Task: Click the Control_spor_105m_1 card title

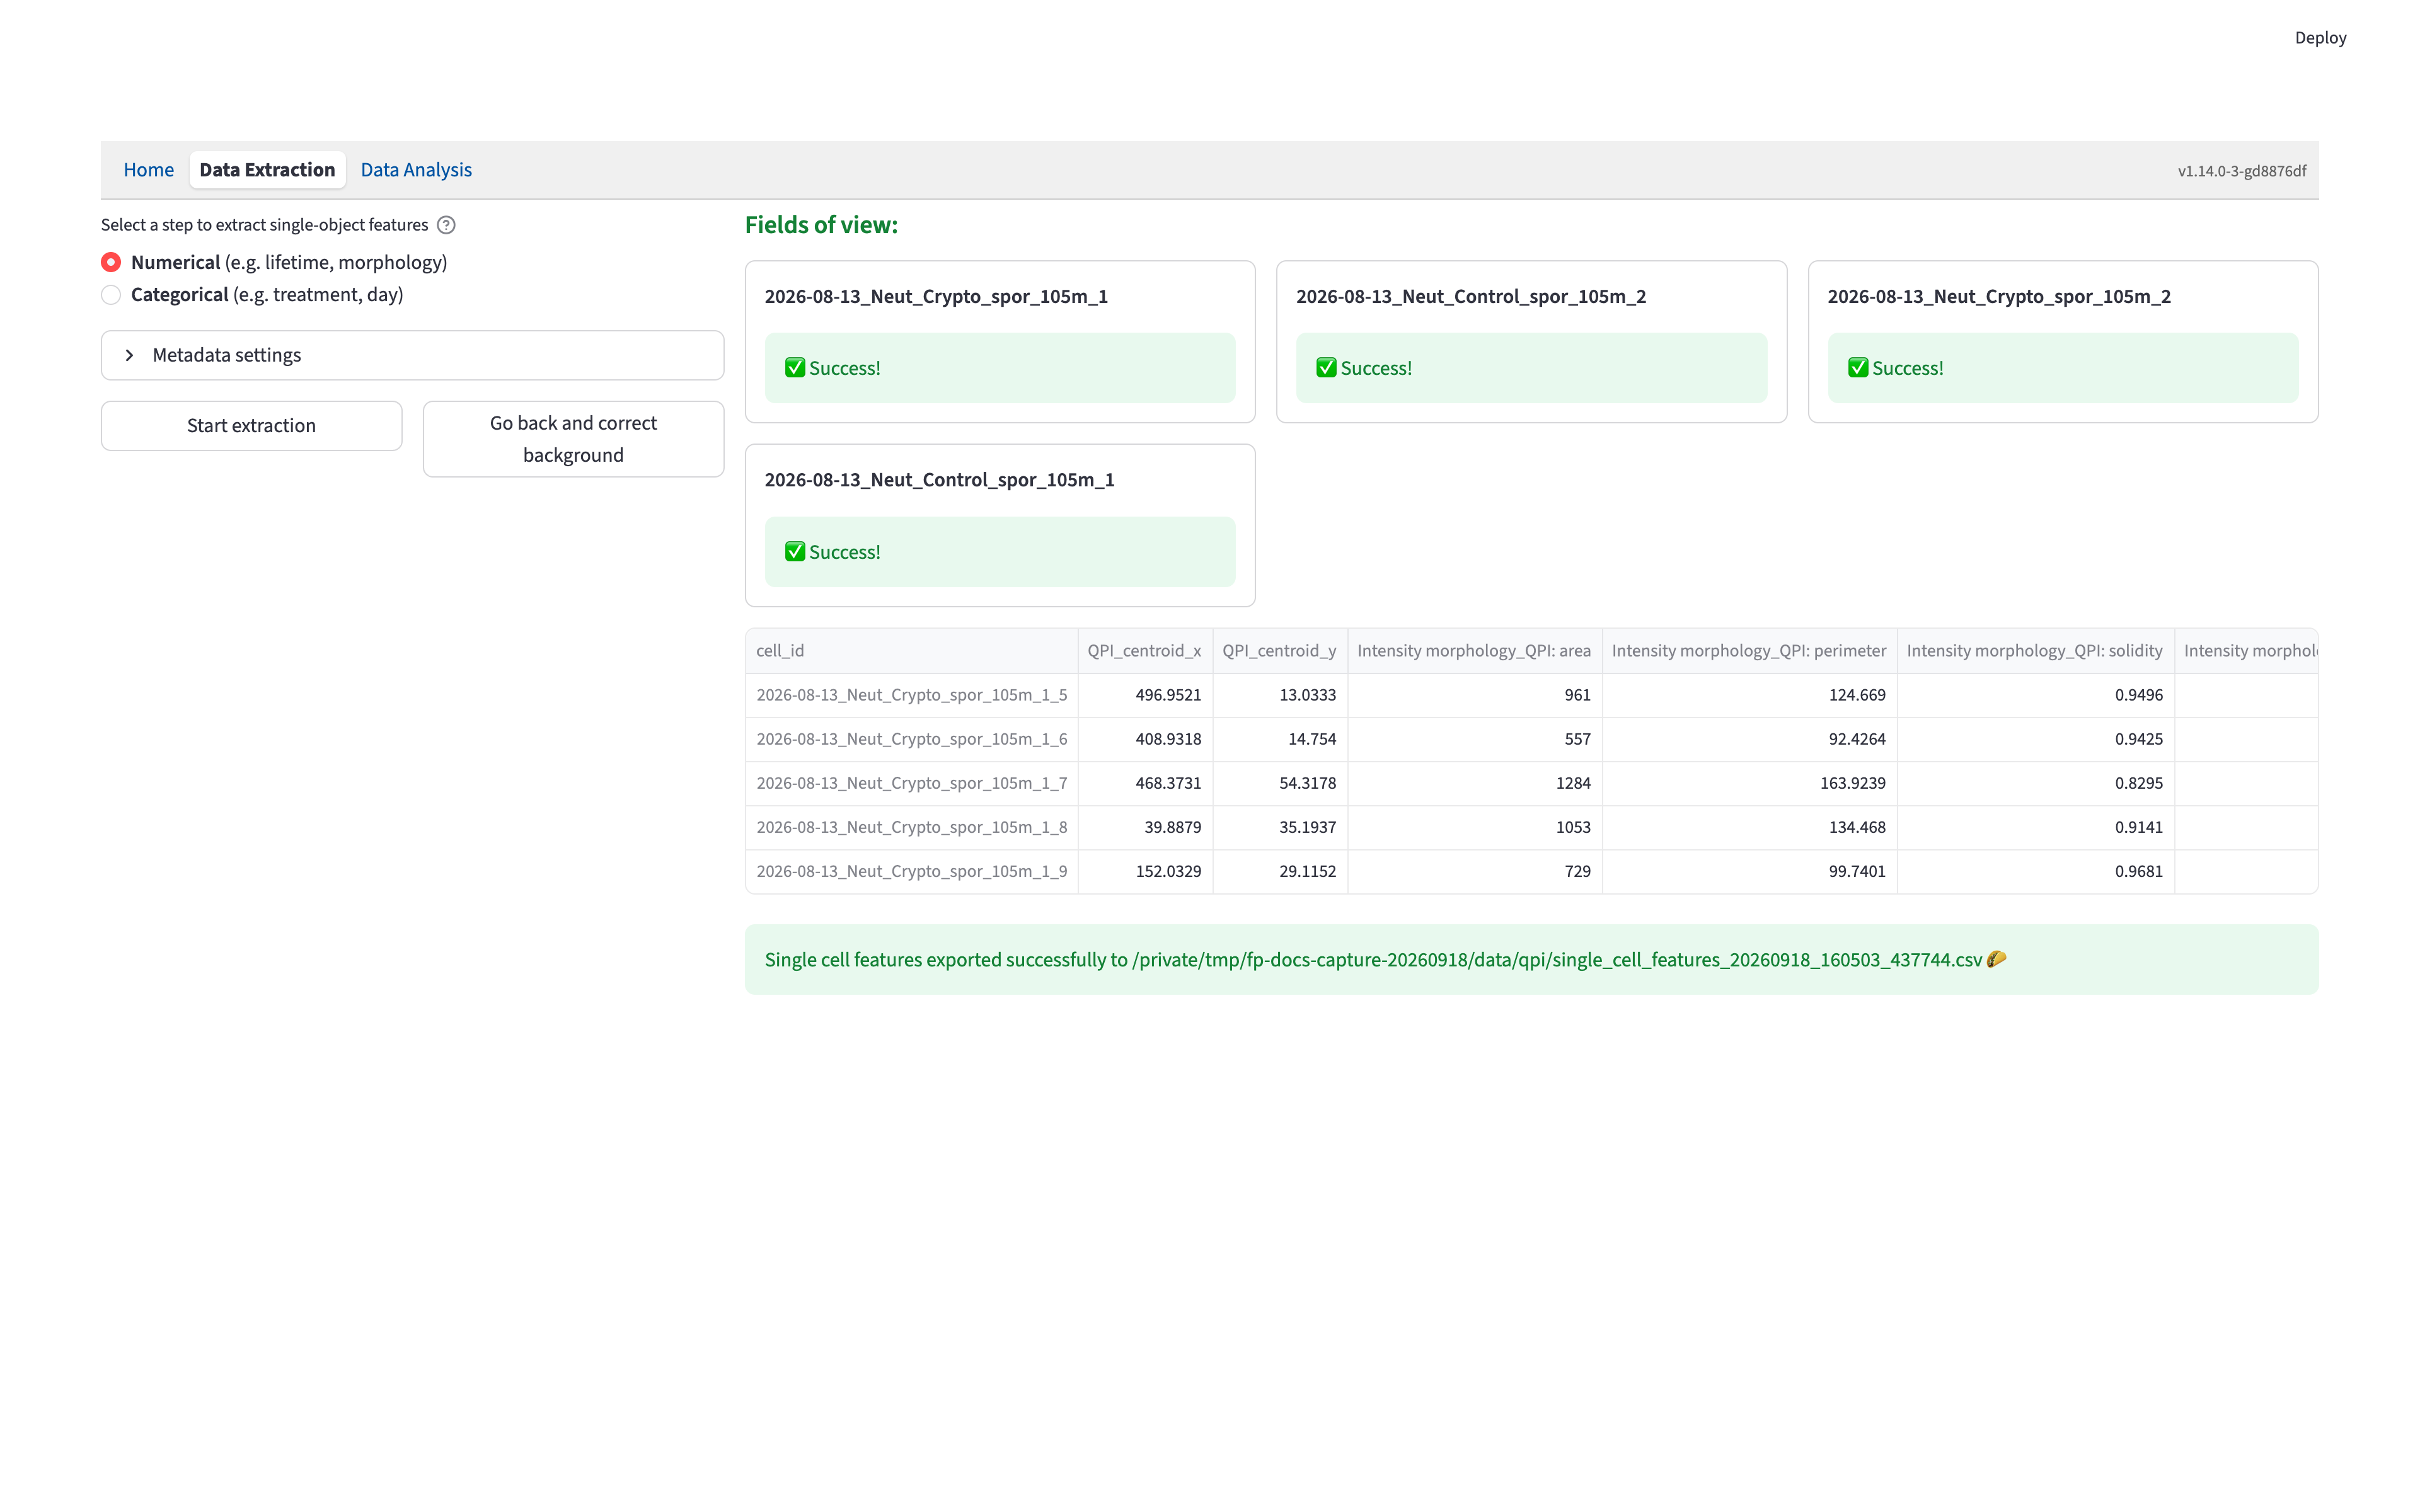Action: (939, 480)
